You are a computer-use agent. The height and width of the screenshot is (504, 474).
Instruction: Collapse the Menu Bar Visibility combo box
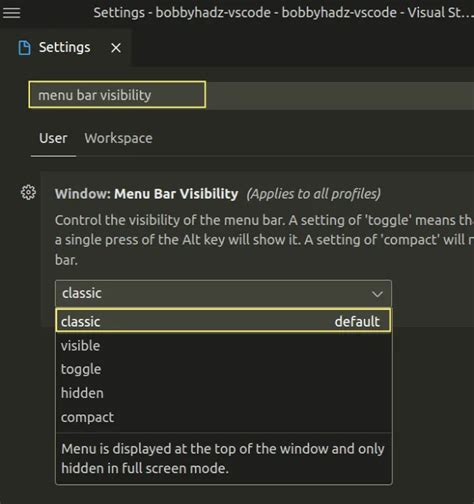(223, 293)
